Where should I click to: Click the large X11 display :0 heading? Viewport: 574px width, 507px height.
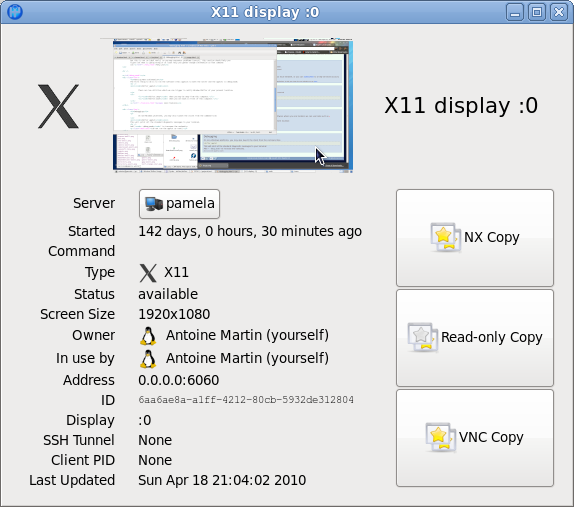[x=461, y=106]
